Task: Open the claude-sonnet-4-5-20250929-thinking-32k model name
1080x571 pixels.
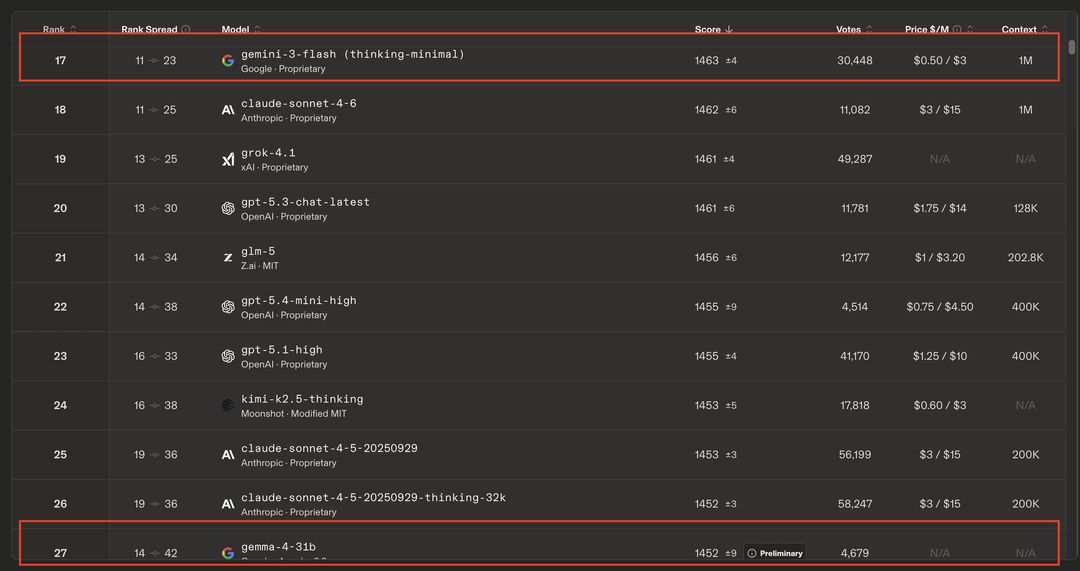Action: click(373, 498)
